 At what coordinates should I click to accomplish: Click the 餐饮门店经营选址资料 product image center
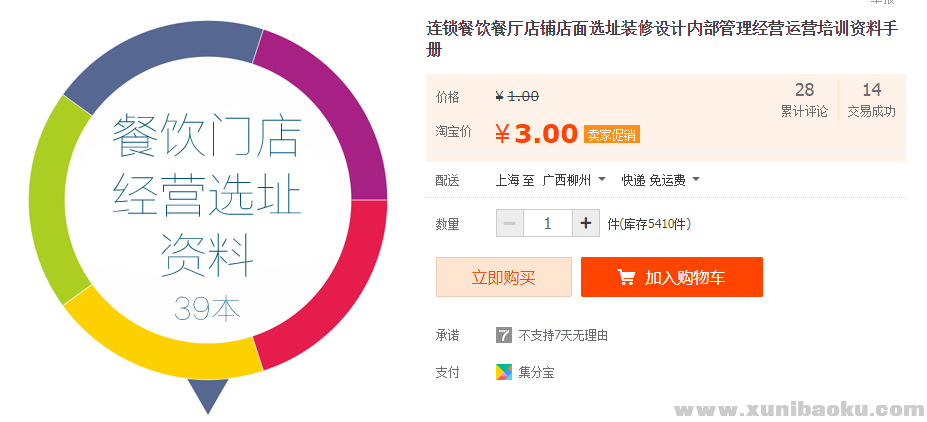(207, 200)
